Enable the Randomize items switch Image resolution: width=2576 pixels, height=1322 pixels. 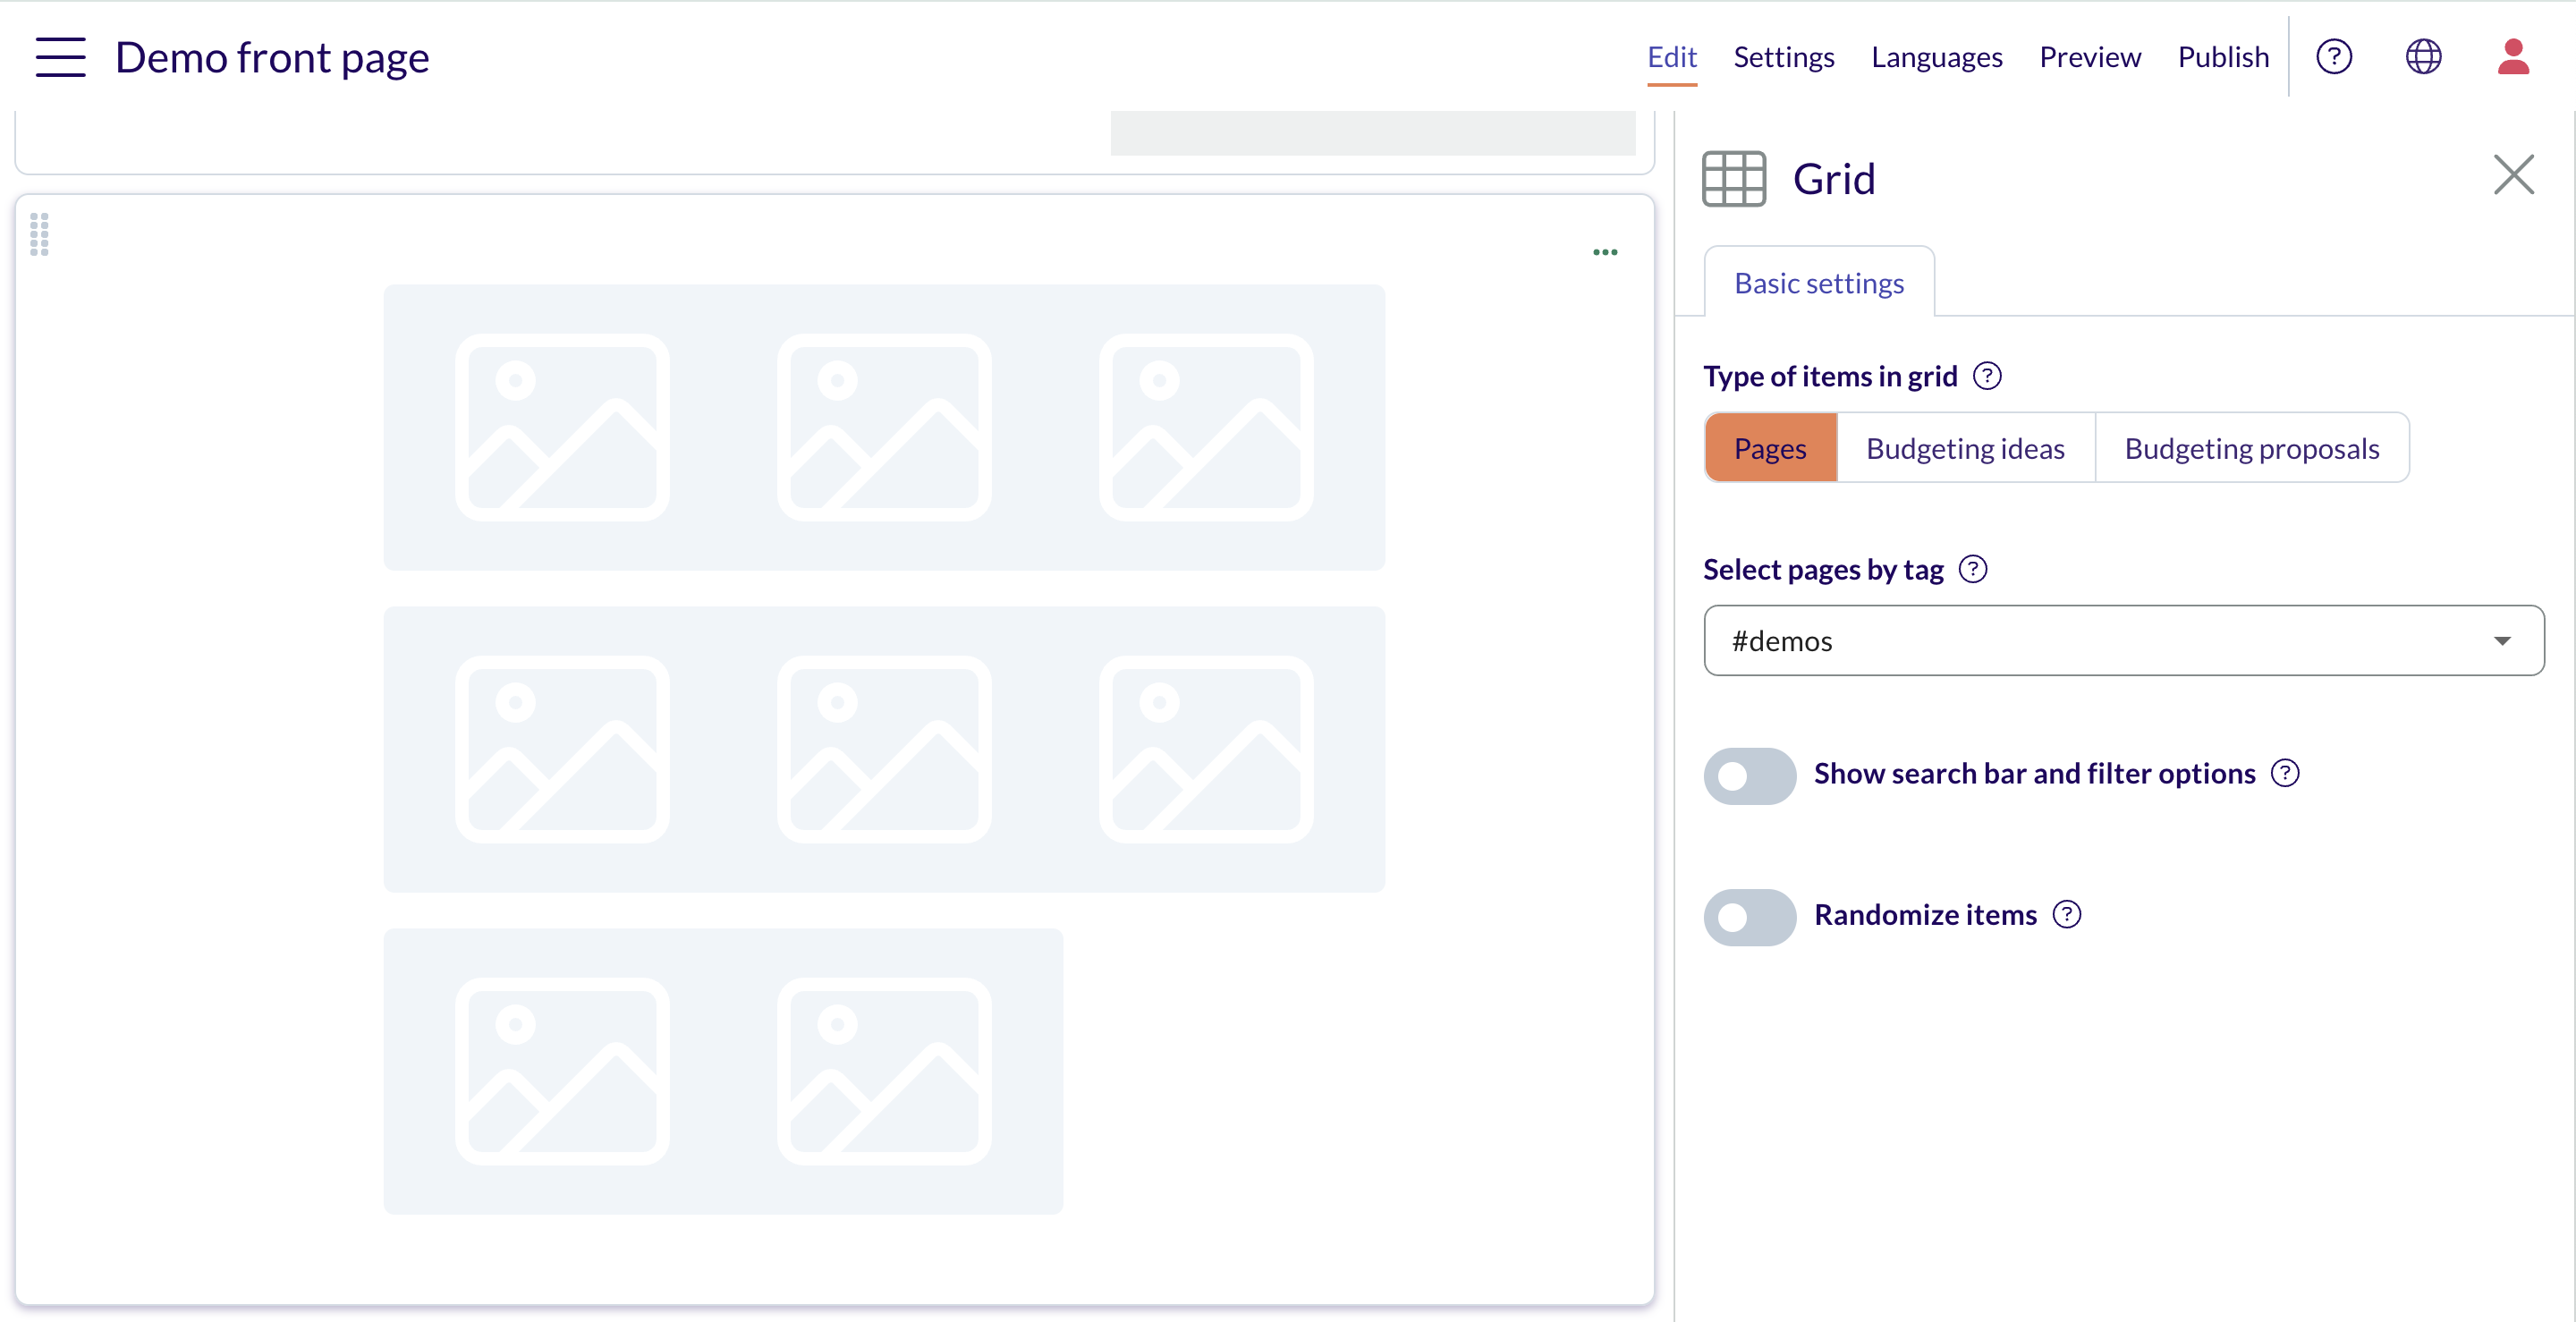(1750, 917)
